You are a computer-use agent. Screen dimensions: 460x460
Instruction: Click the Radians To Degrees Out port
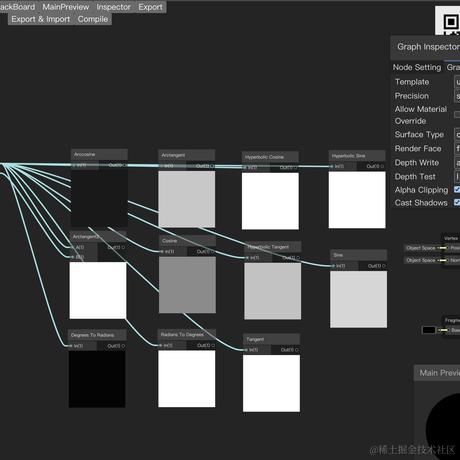click(213, 345)
